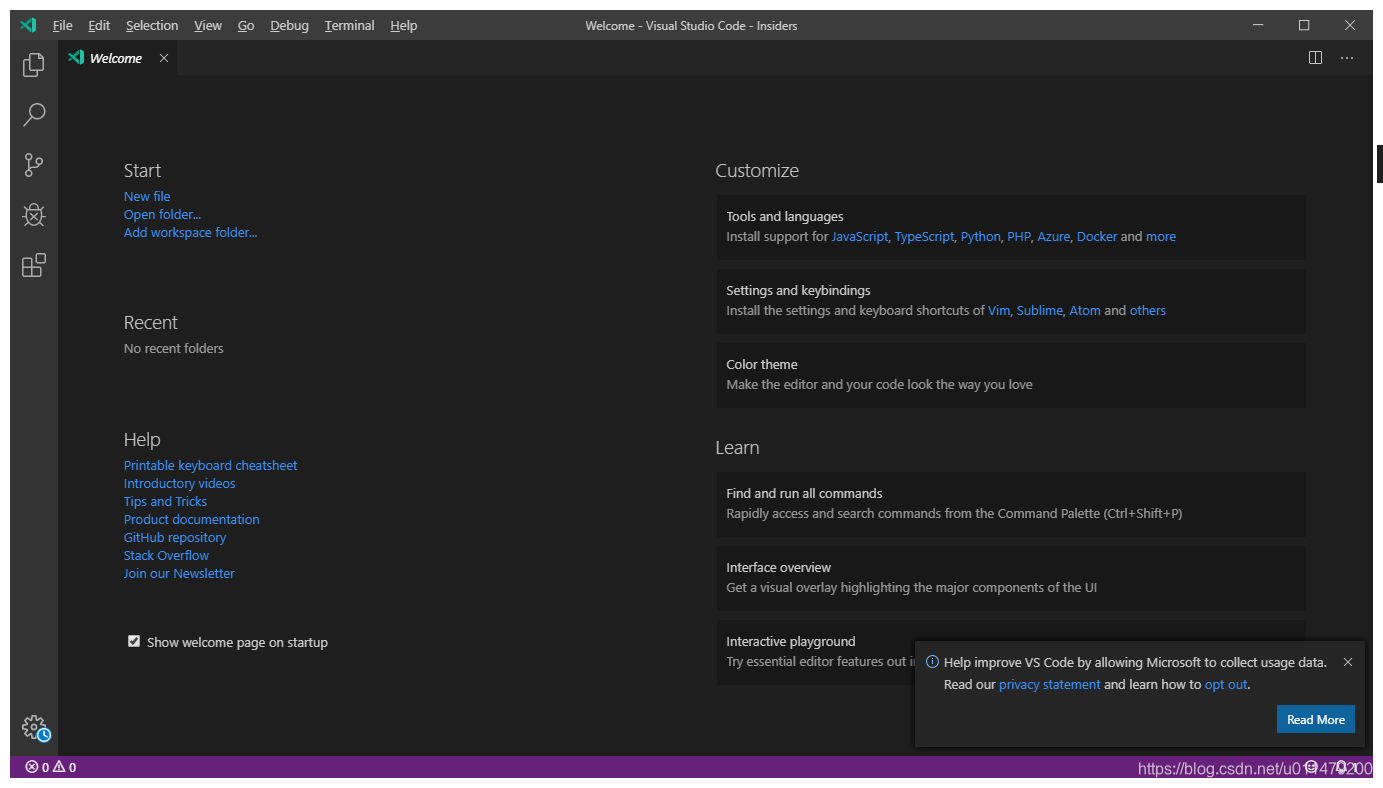This screenshot has width=1383, height=788.
Task: Open Stack Overflow link
Action: tap(166, 555)
